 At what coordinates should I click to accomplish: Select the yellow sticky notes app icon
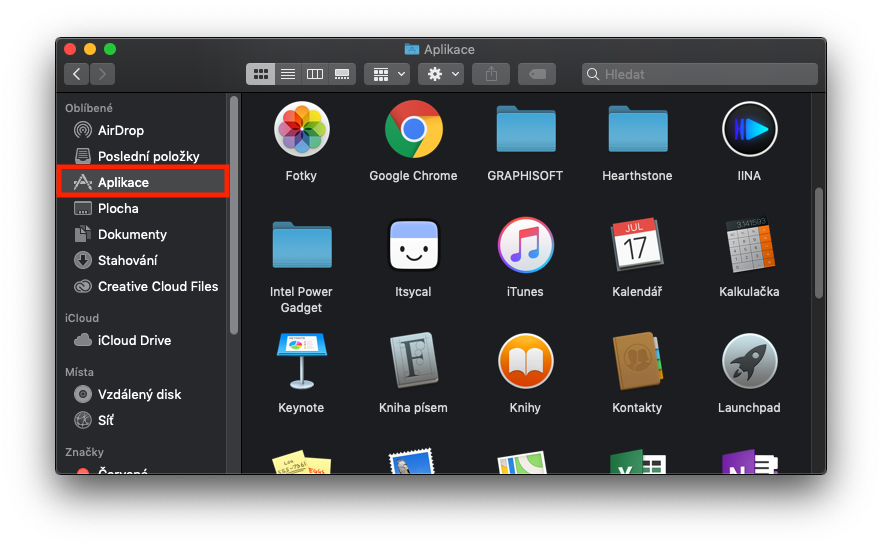coord(302,461)
